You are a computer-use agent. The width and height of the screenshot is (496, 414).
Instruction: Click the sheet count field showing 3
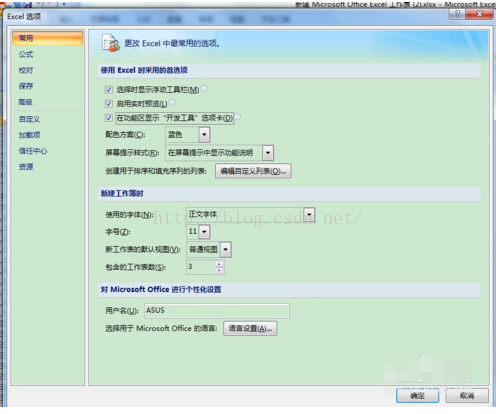pyautogui.click(x=200, y=267)
